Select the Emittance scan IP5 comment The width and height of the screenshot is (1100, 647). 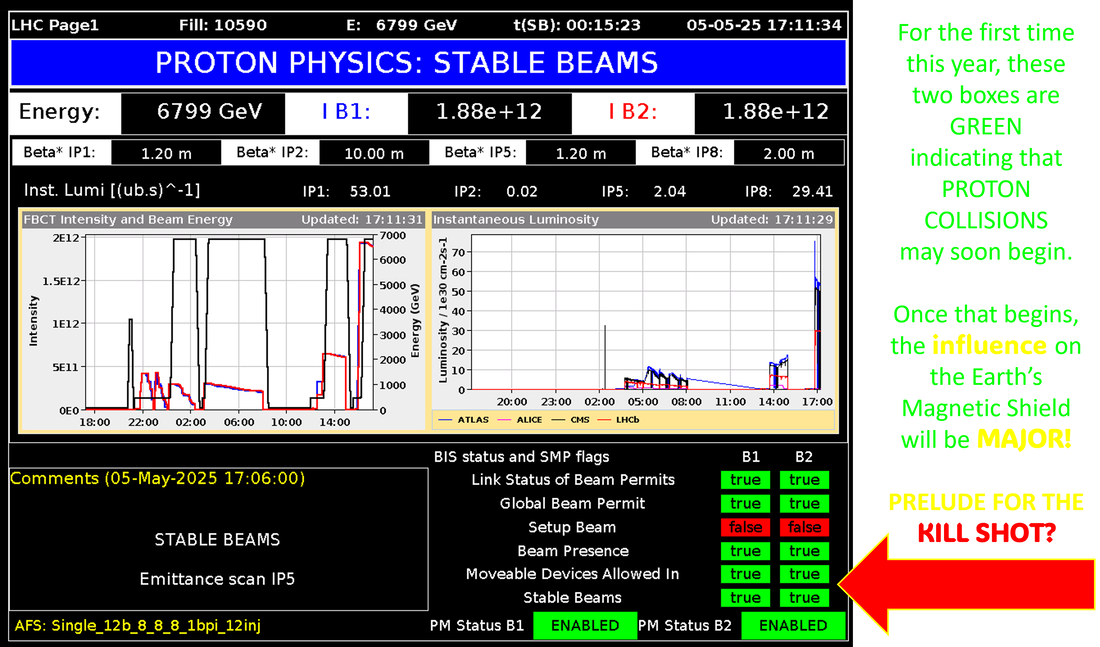[217, 579]
